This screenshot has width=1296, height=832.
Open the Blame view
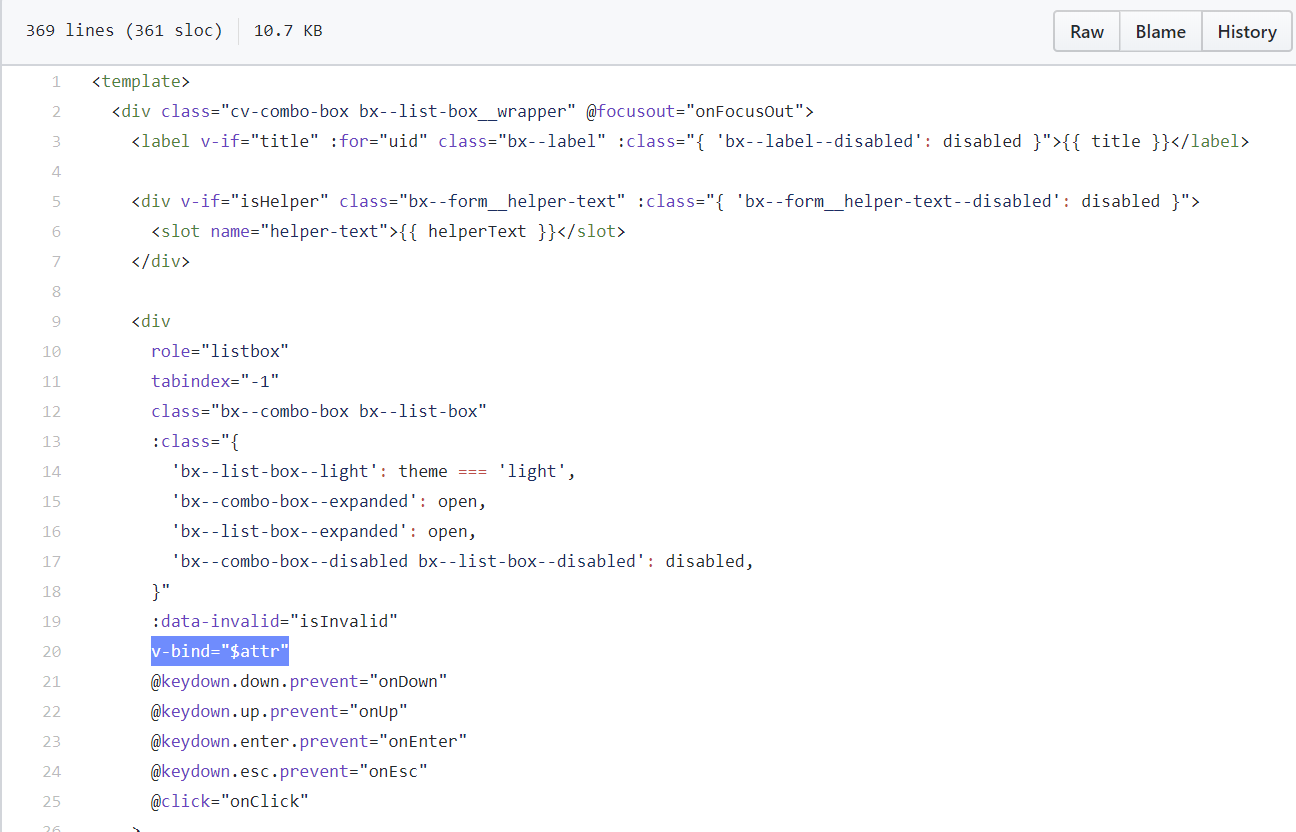pyautogui.click(x=1160, y=31)
